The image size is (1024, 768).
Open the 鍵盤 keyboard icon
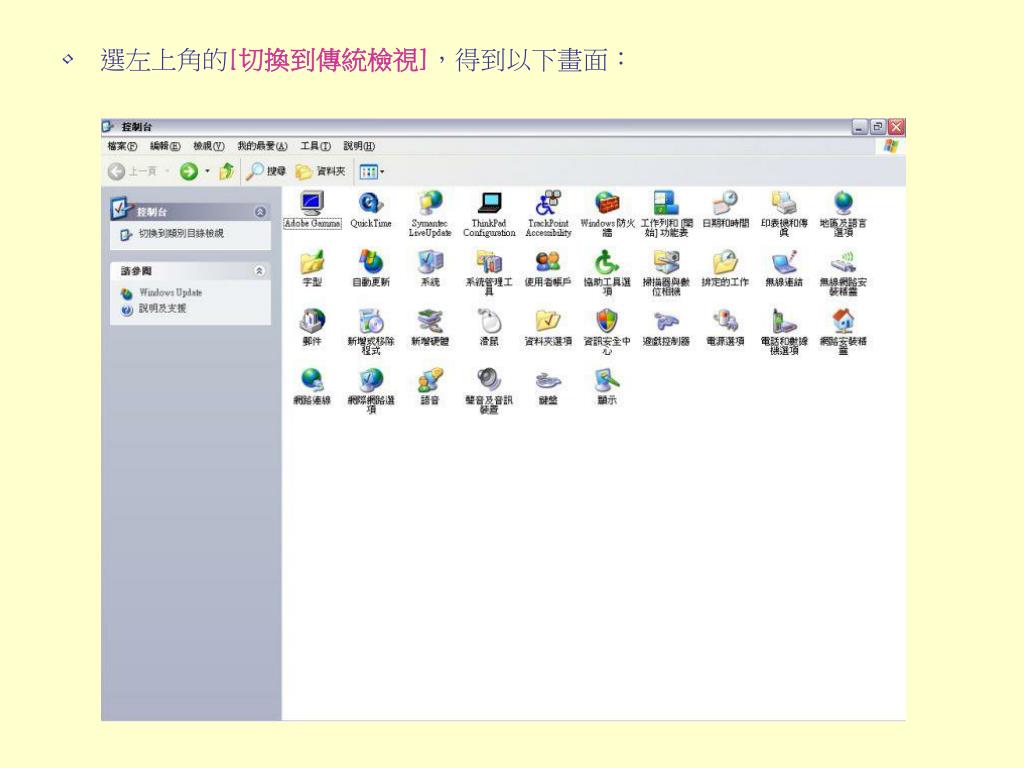[548, 386]
